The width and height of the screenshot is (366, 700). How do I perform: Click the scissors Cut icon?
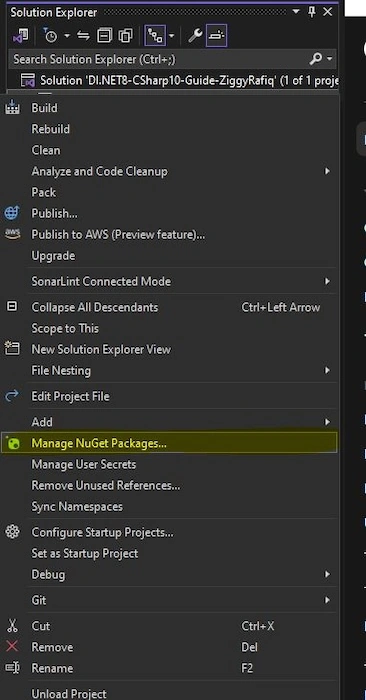tap(12, 626)
